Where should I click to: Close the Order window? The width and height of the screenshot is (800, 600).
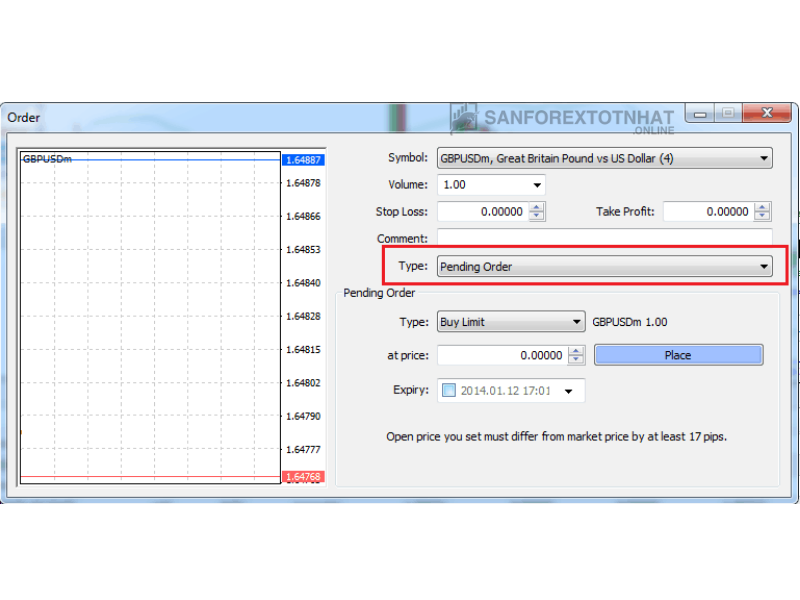point(767,113)
